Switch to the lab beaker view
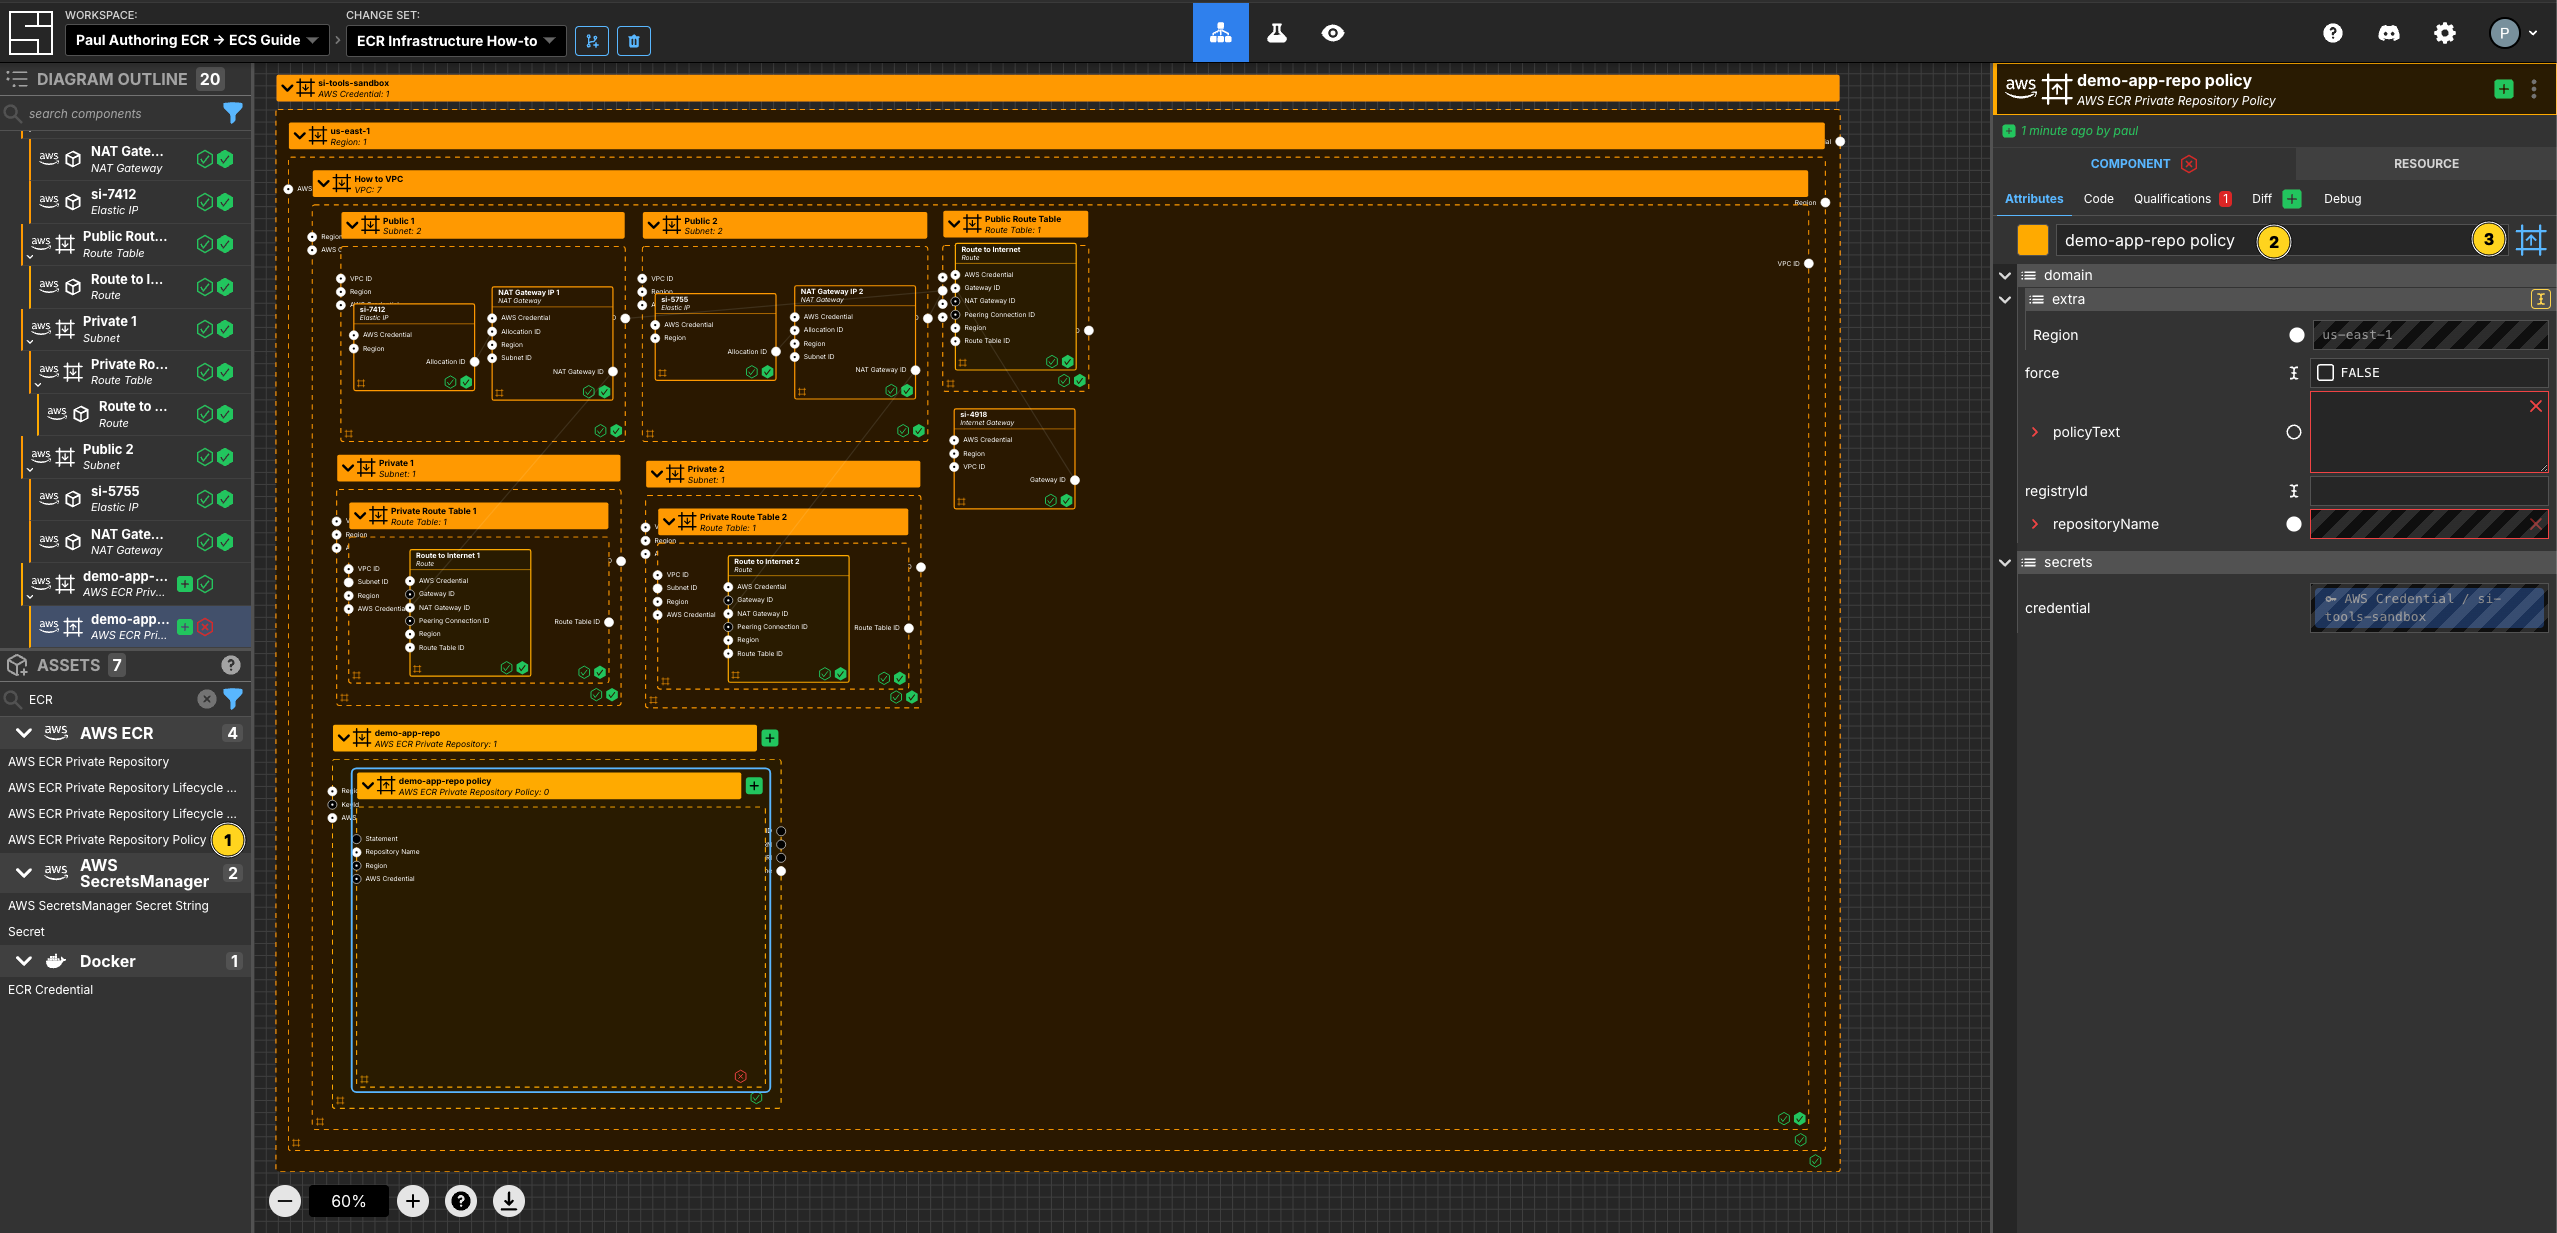The width and height of the screenshot is (2557, 1233). click(x=1277, y=33)
